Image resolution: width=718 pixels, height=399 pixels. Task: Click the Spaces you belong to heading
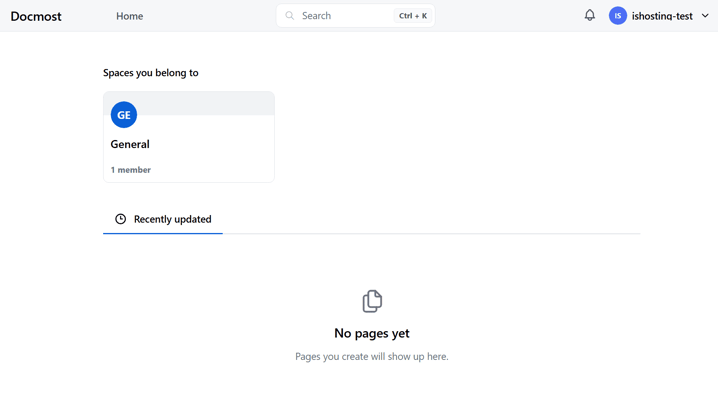pos(151,73)
